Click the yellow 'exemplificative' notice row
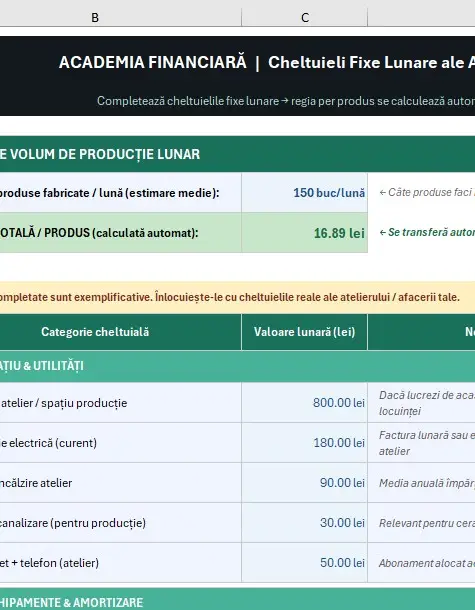 point(237,297)
